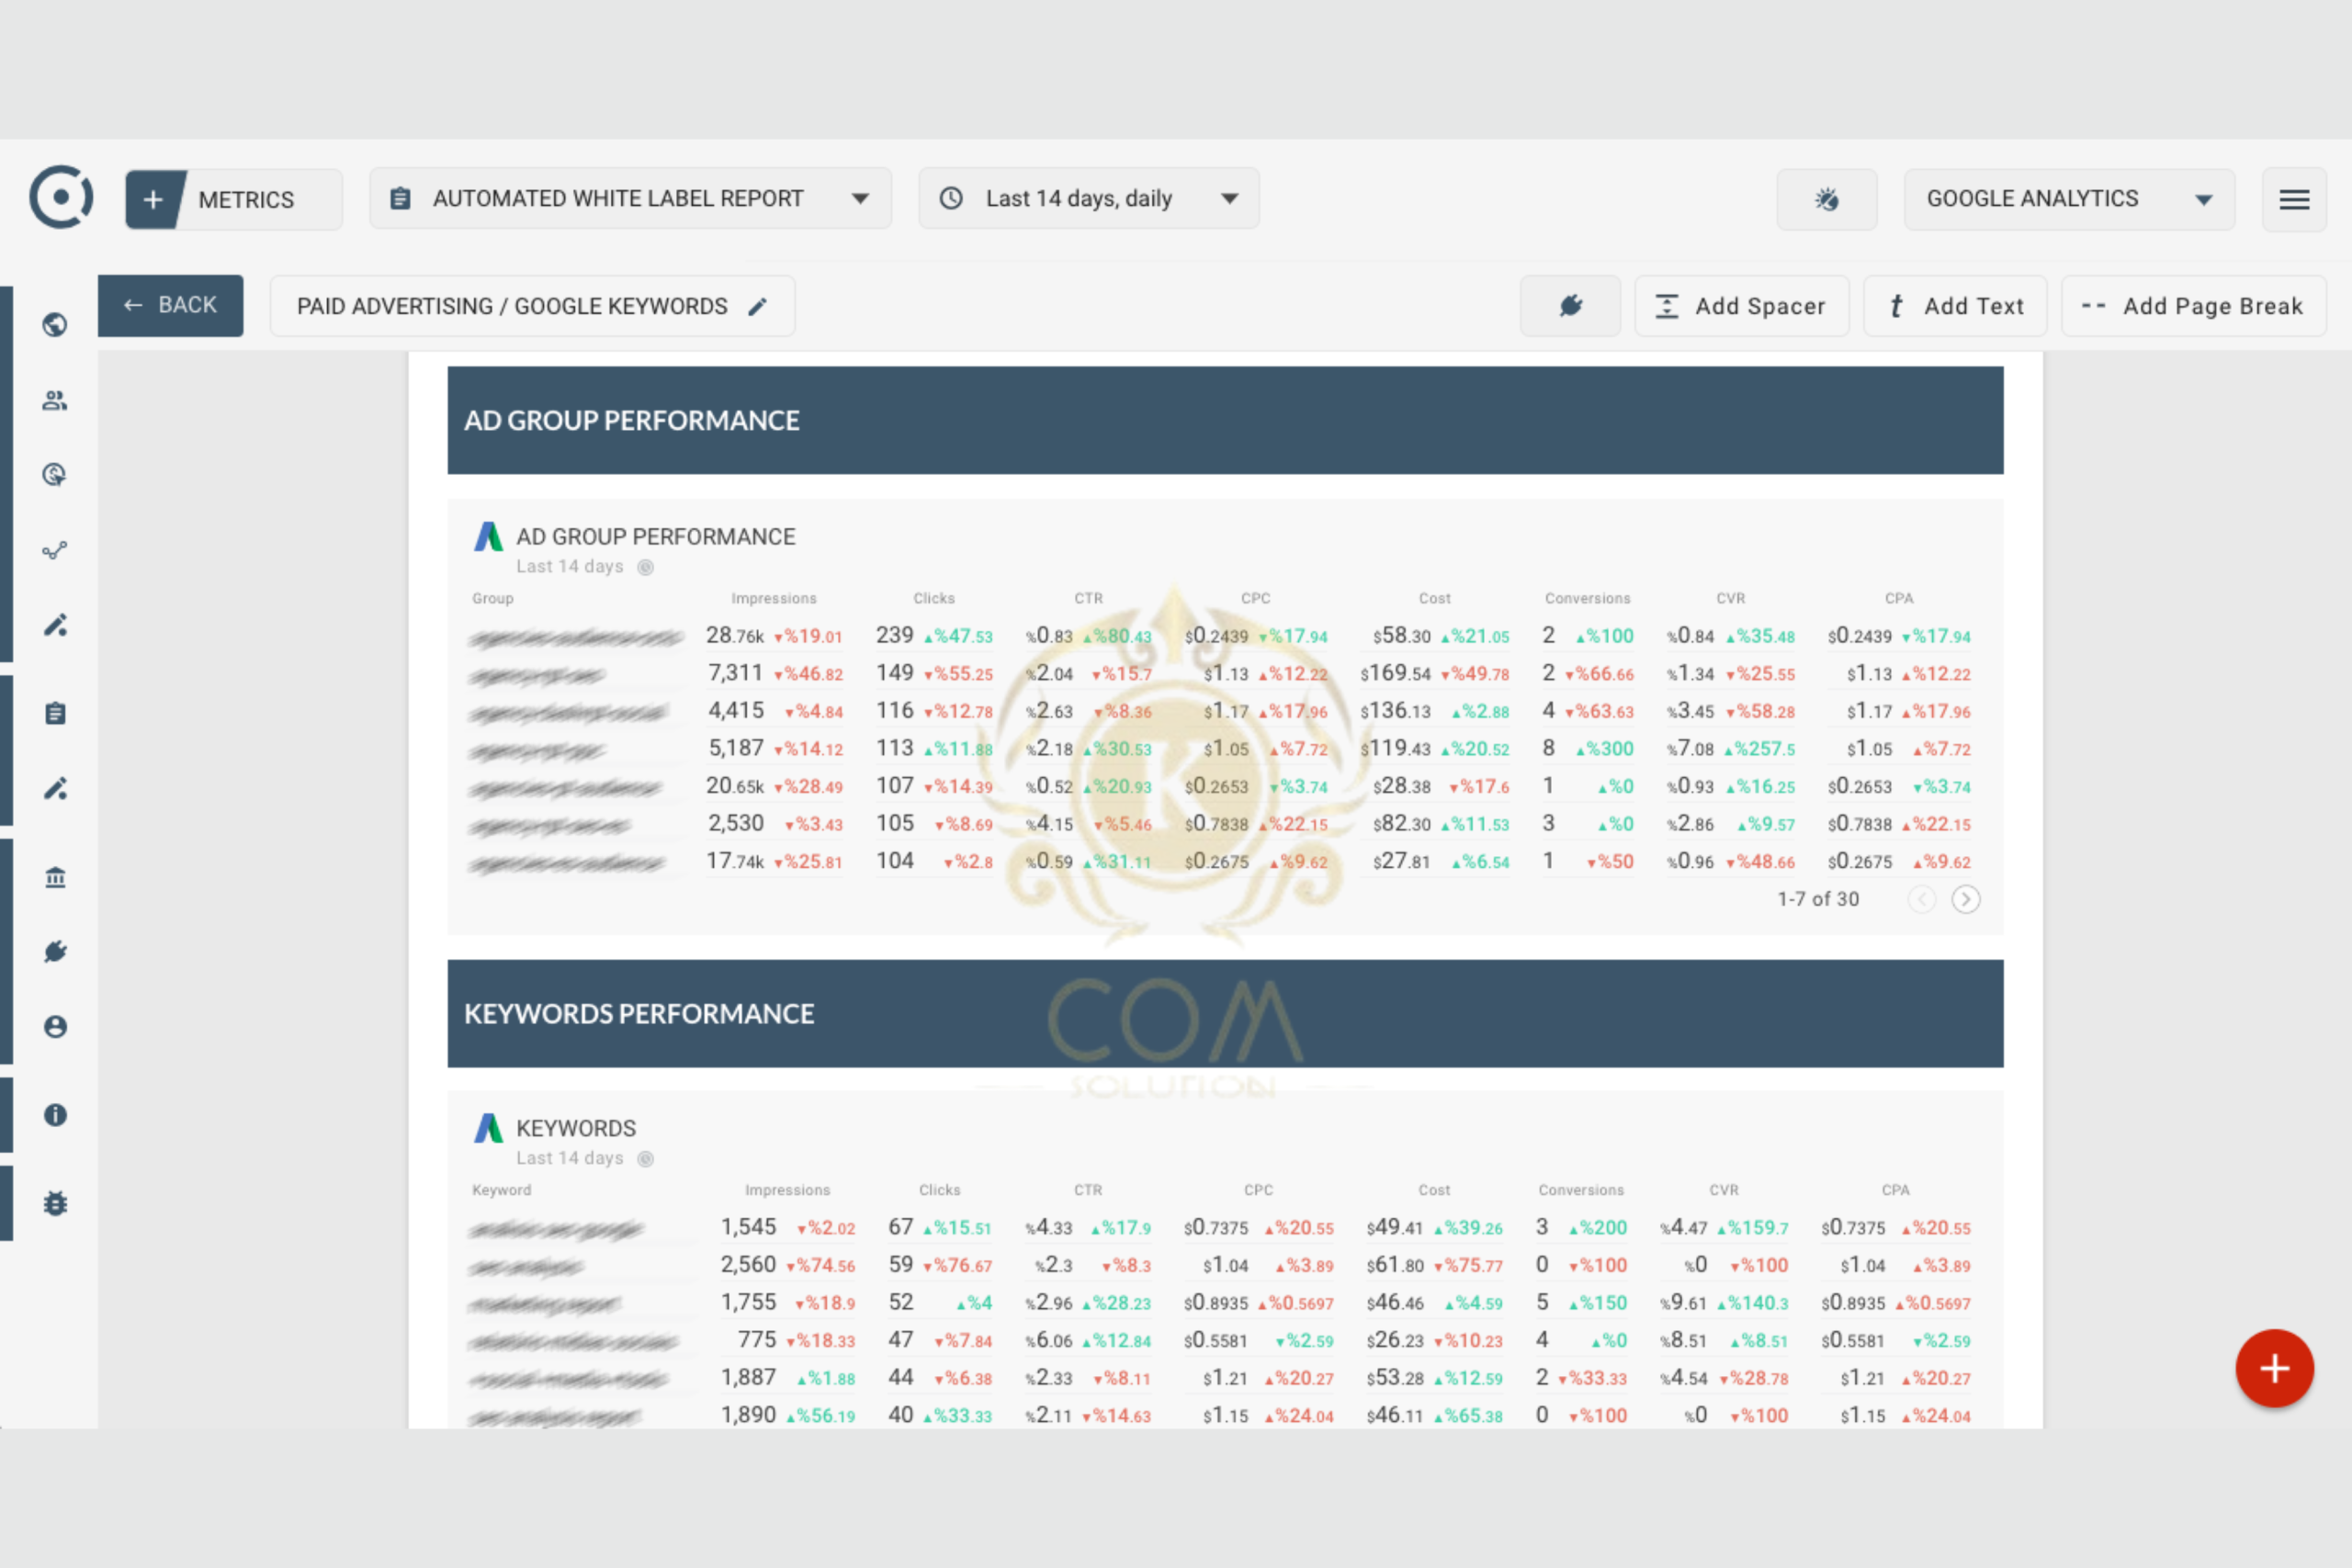2352x1568 pixels.
Task: Click the Back button
Action: [x=170, y=305]
